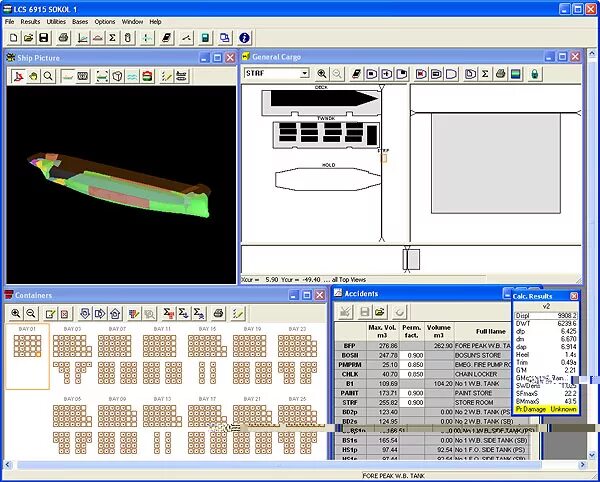Click the Containers window printer icon
Screen dimensions: 600x482
[x=218, y=314]
